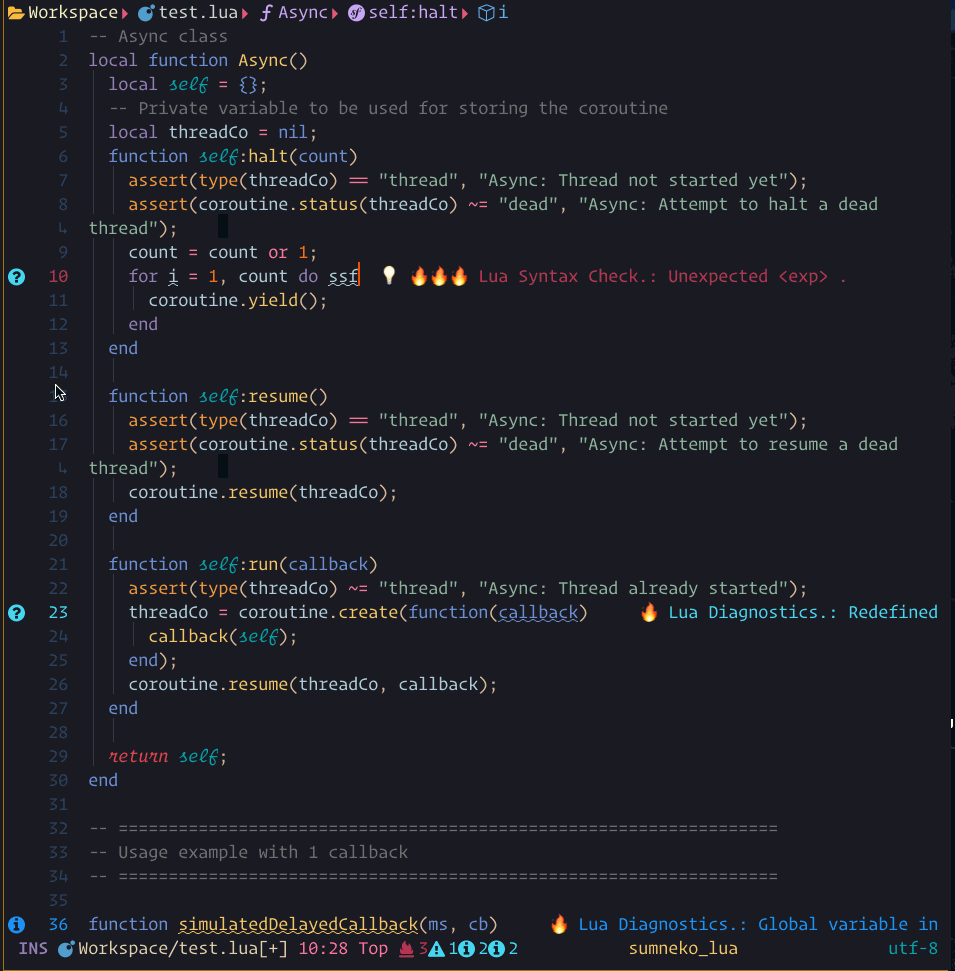
Task: Click the -- Async class comment on line 1
Action: [x=159, y=37]
